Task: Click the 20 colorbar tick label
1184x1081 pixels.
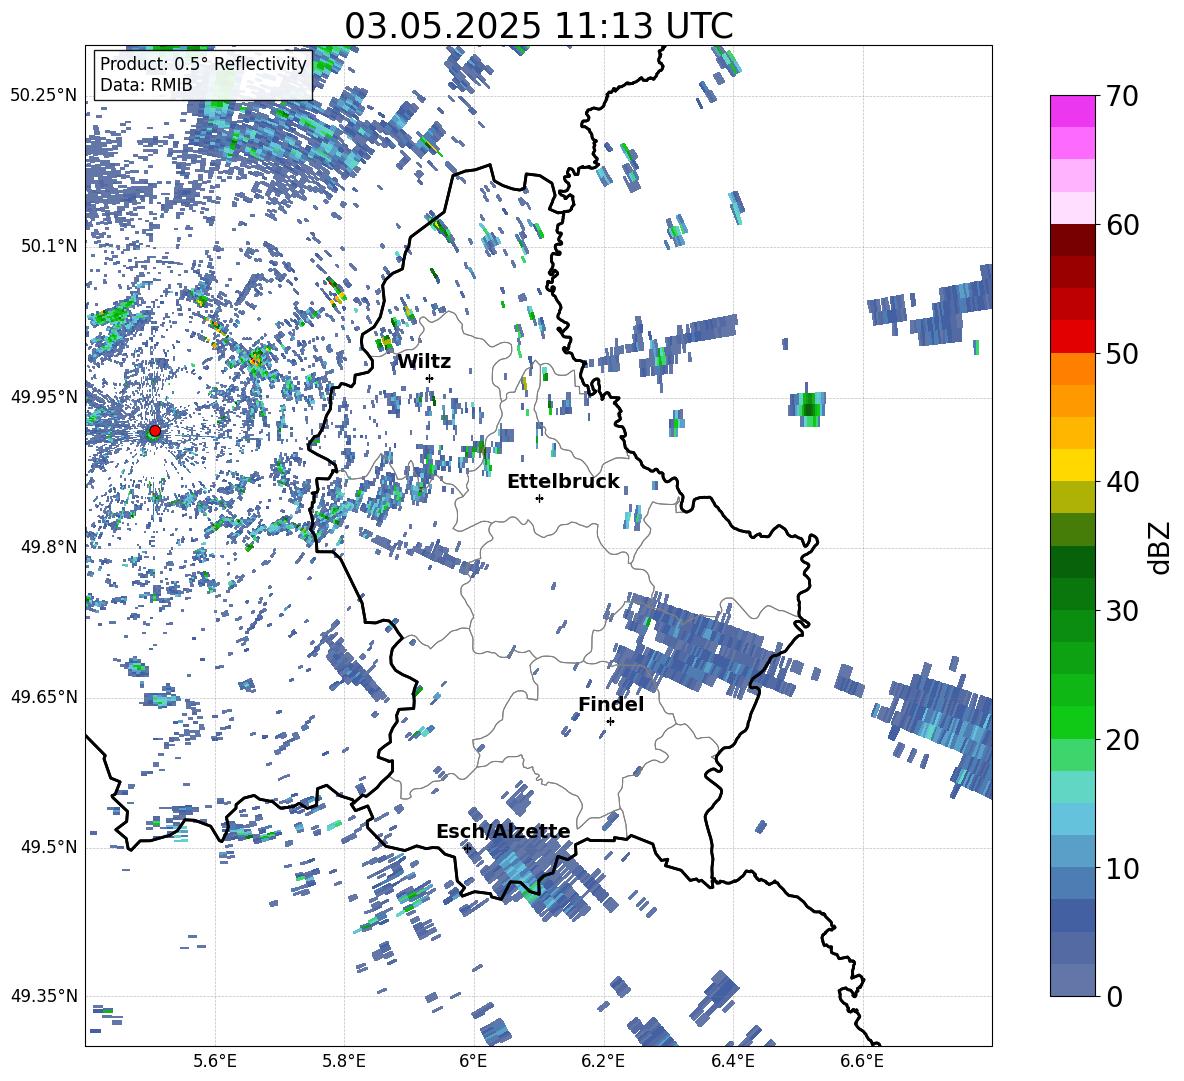Action: point(1121,739)
